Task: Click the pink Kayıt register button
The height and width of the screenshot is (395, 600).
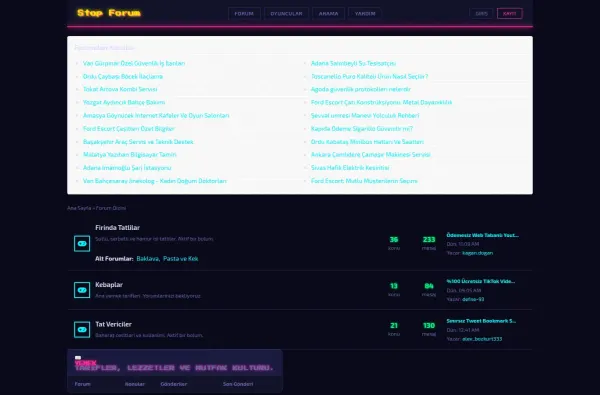Action: click(x=510, y=13)
